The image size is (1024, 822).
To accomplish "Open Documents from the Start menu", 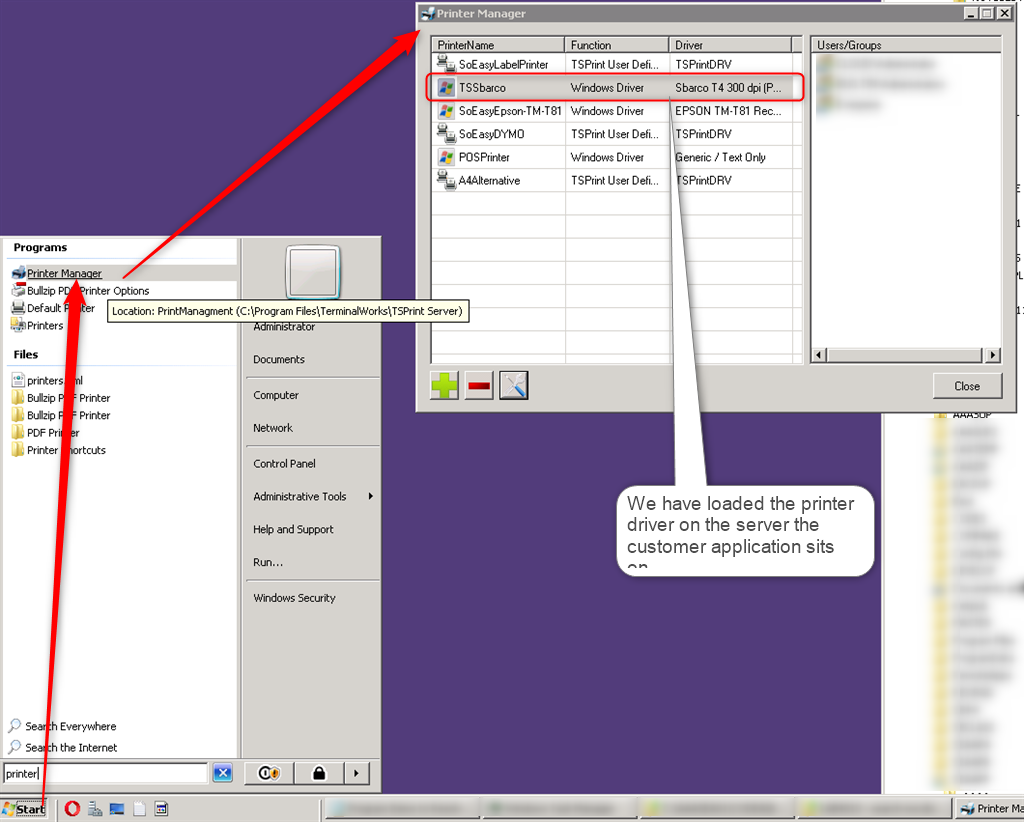I will pyautogui.click(x=279, y=359).
